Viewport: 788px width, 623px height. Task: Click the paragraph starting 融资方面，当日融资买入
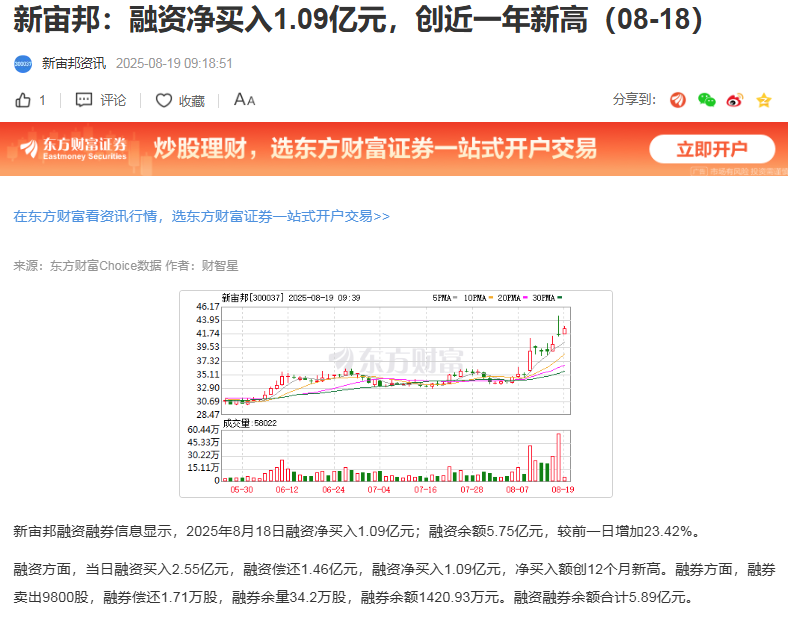click(x=395, y=583)
